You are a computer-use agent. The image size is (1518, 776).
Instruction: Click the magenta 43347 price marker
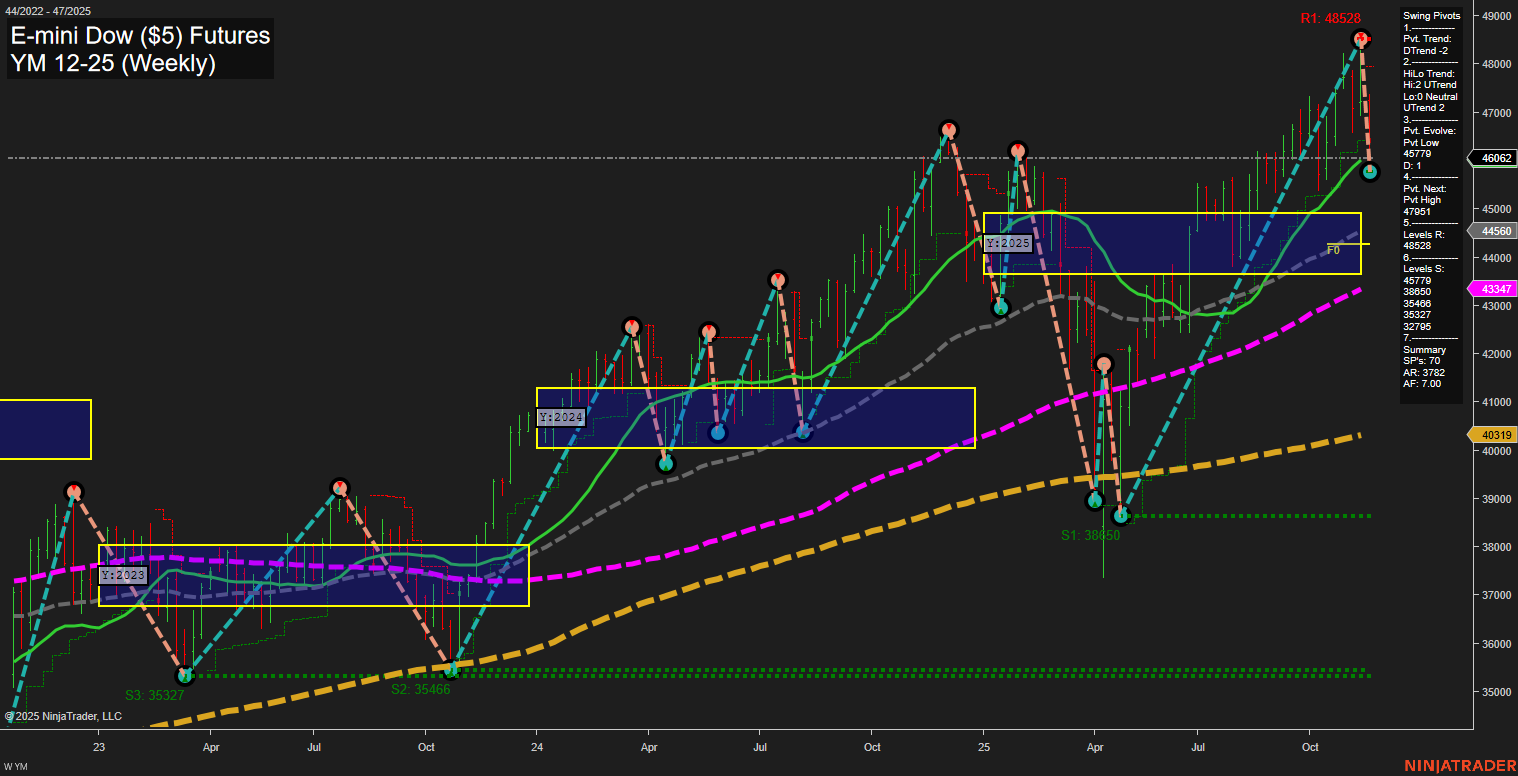tap(1492, 289)
